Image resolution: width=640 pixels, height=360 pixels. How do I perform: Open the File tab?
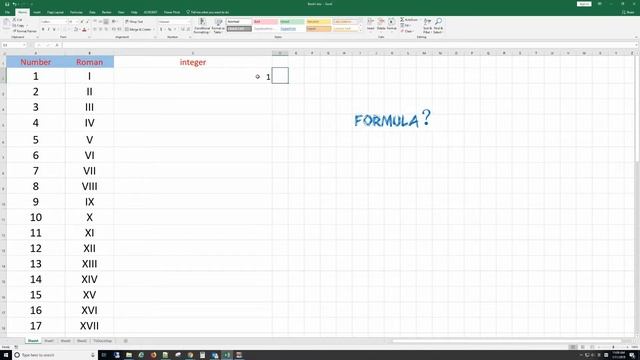point(7,12)
